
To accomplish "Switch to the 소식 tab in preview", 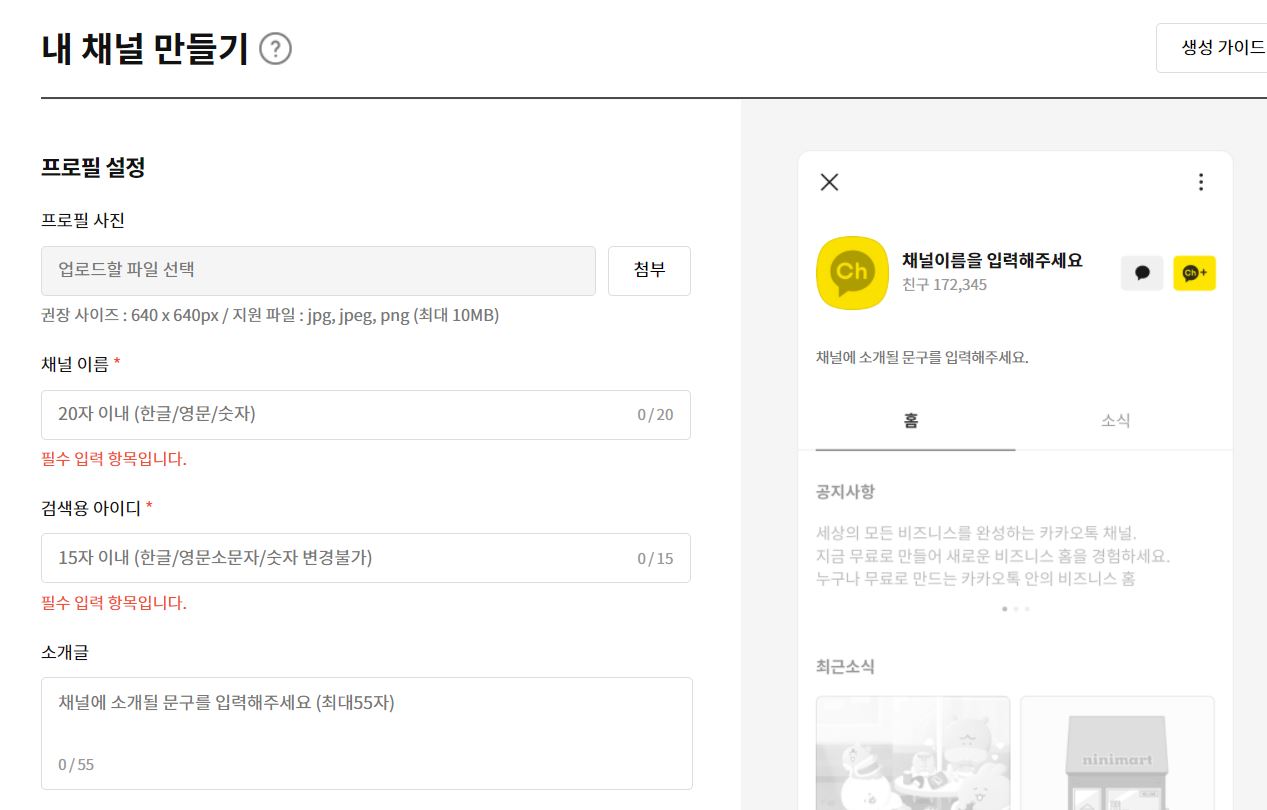I will (1116, 421).
